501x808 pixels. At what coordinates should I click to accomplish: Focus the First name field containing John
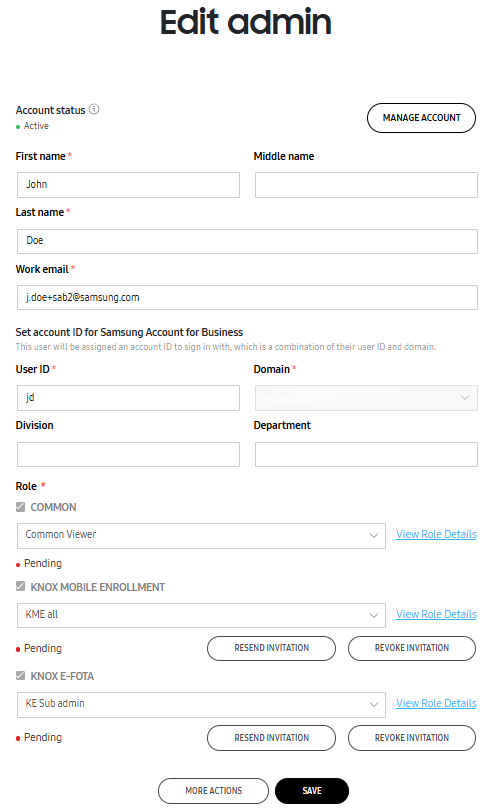[x=128, y=185]
